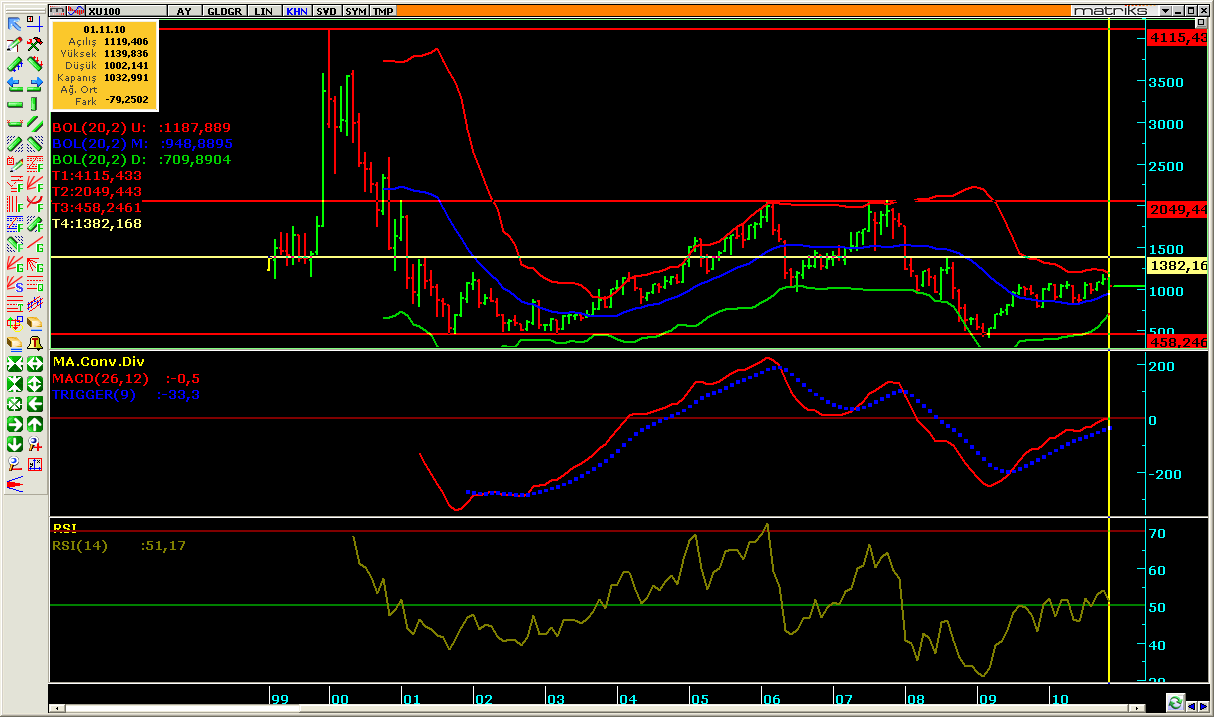Toggle the SVD button
Viewport: 1214px width, 717px height.
pyautogui.click(x=326, y=11)
